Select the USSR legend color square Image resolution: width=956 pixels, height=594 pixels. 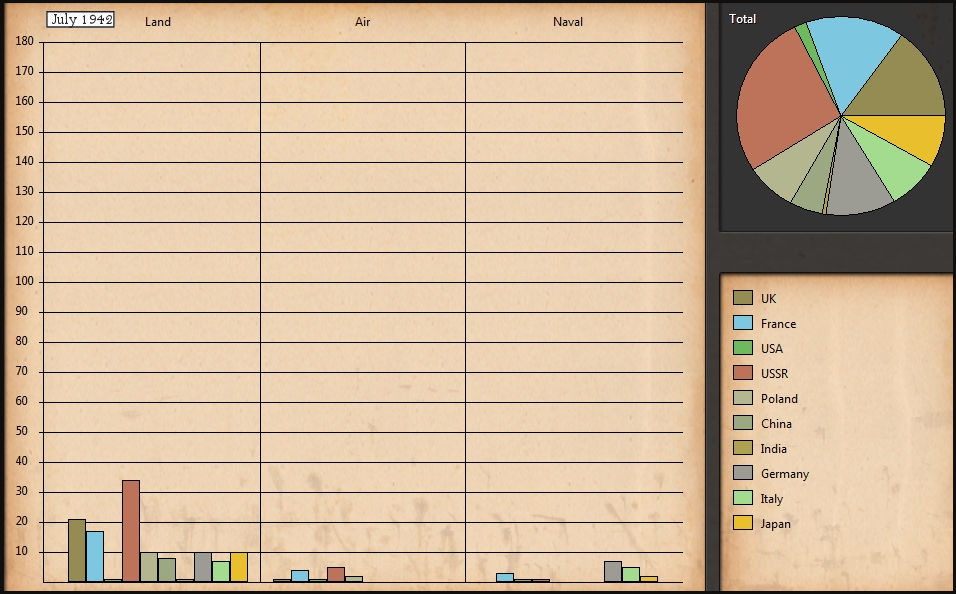click(742, 373)
